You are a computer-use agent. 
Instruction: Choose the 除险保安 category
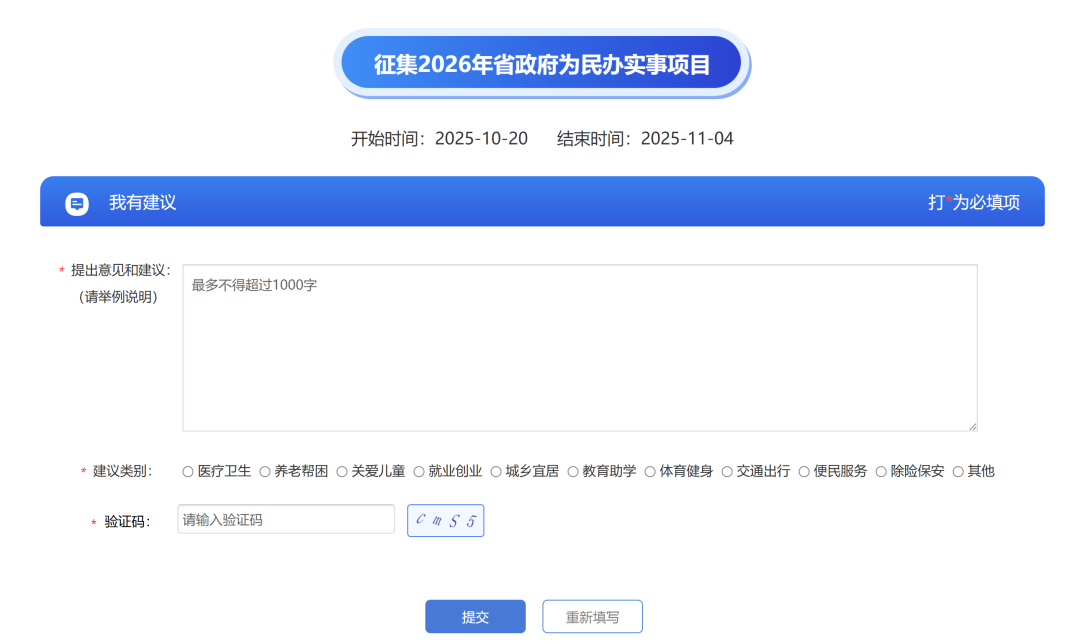point(881,472)
